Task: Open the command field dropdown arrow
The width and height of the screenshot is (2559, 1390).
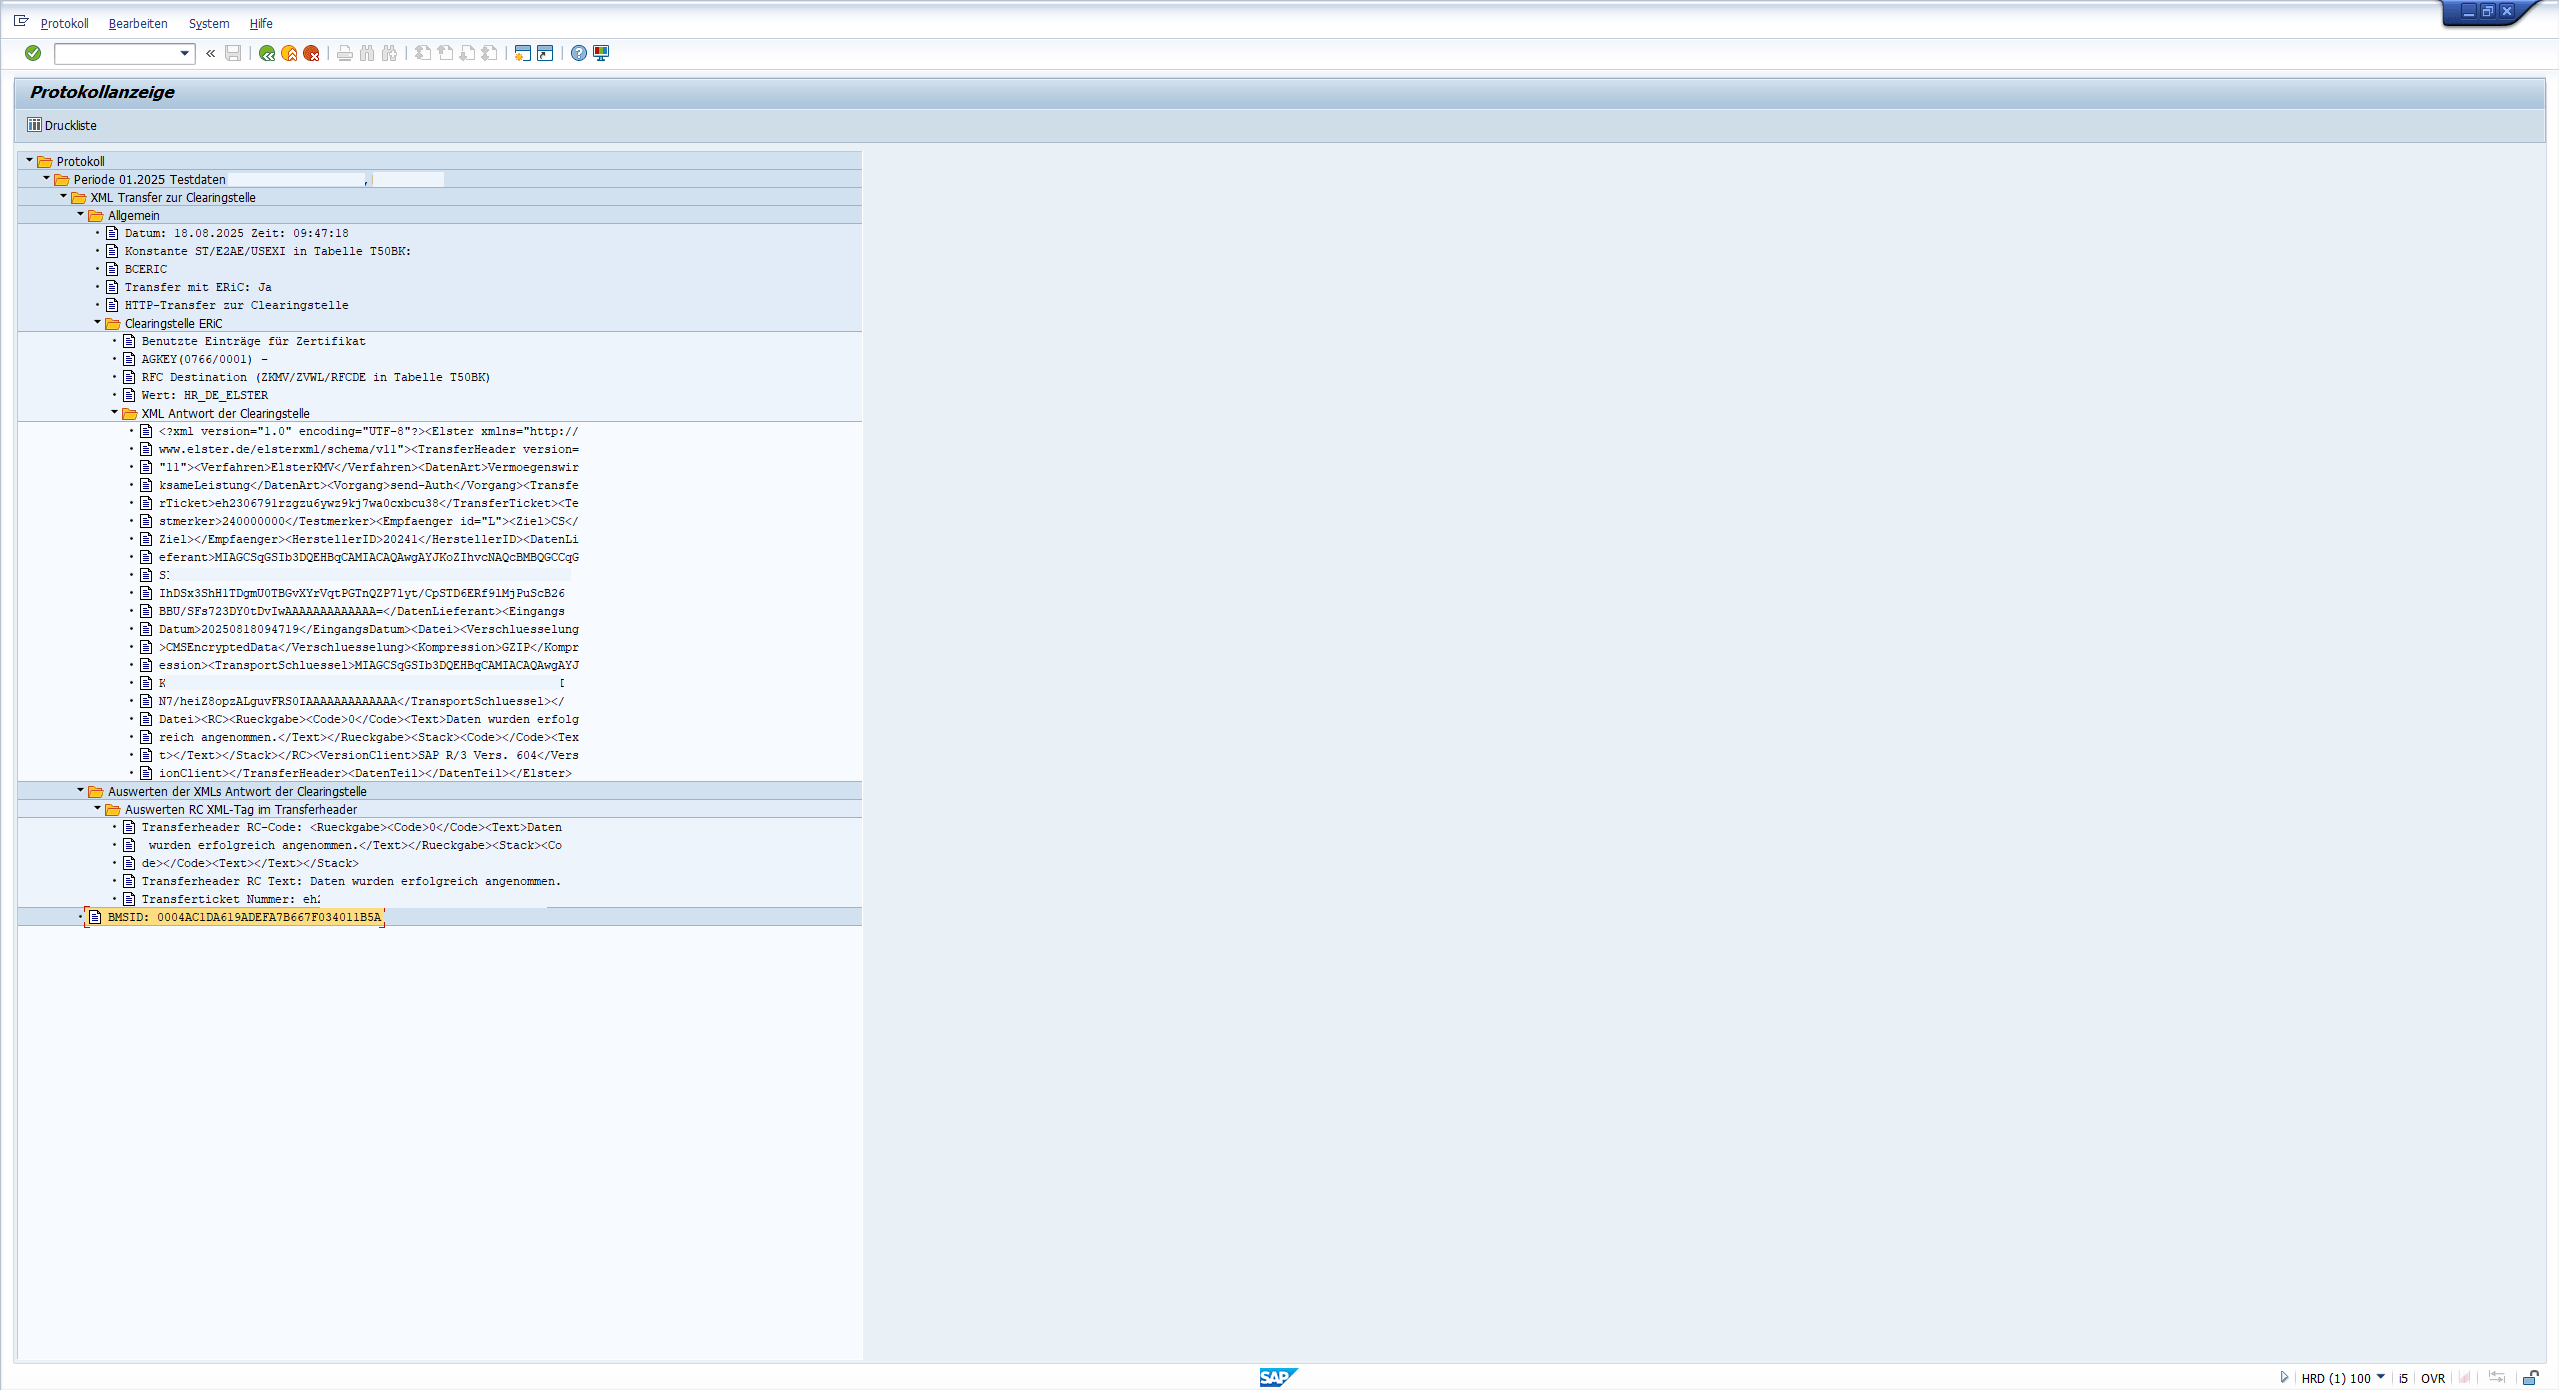Action: click(185, 53)
